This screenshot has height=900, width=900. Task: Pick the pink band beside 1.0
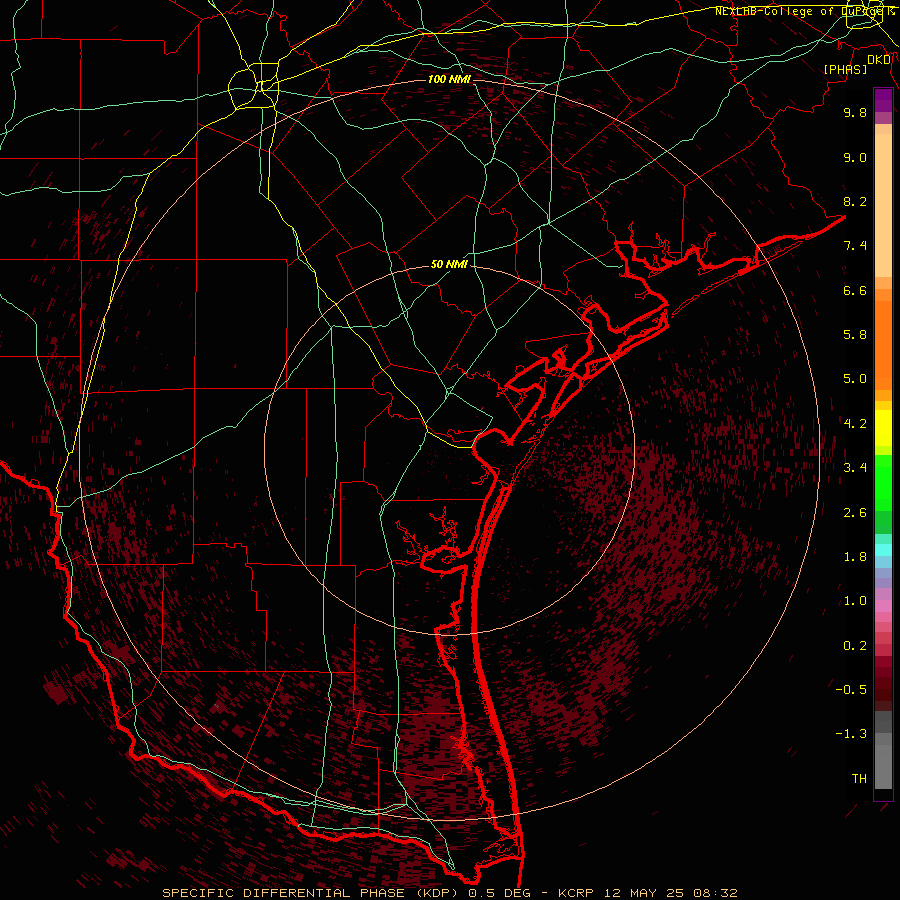(x=883, y=606)
